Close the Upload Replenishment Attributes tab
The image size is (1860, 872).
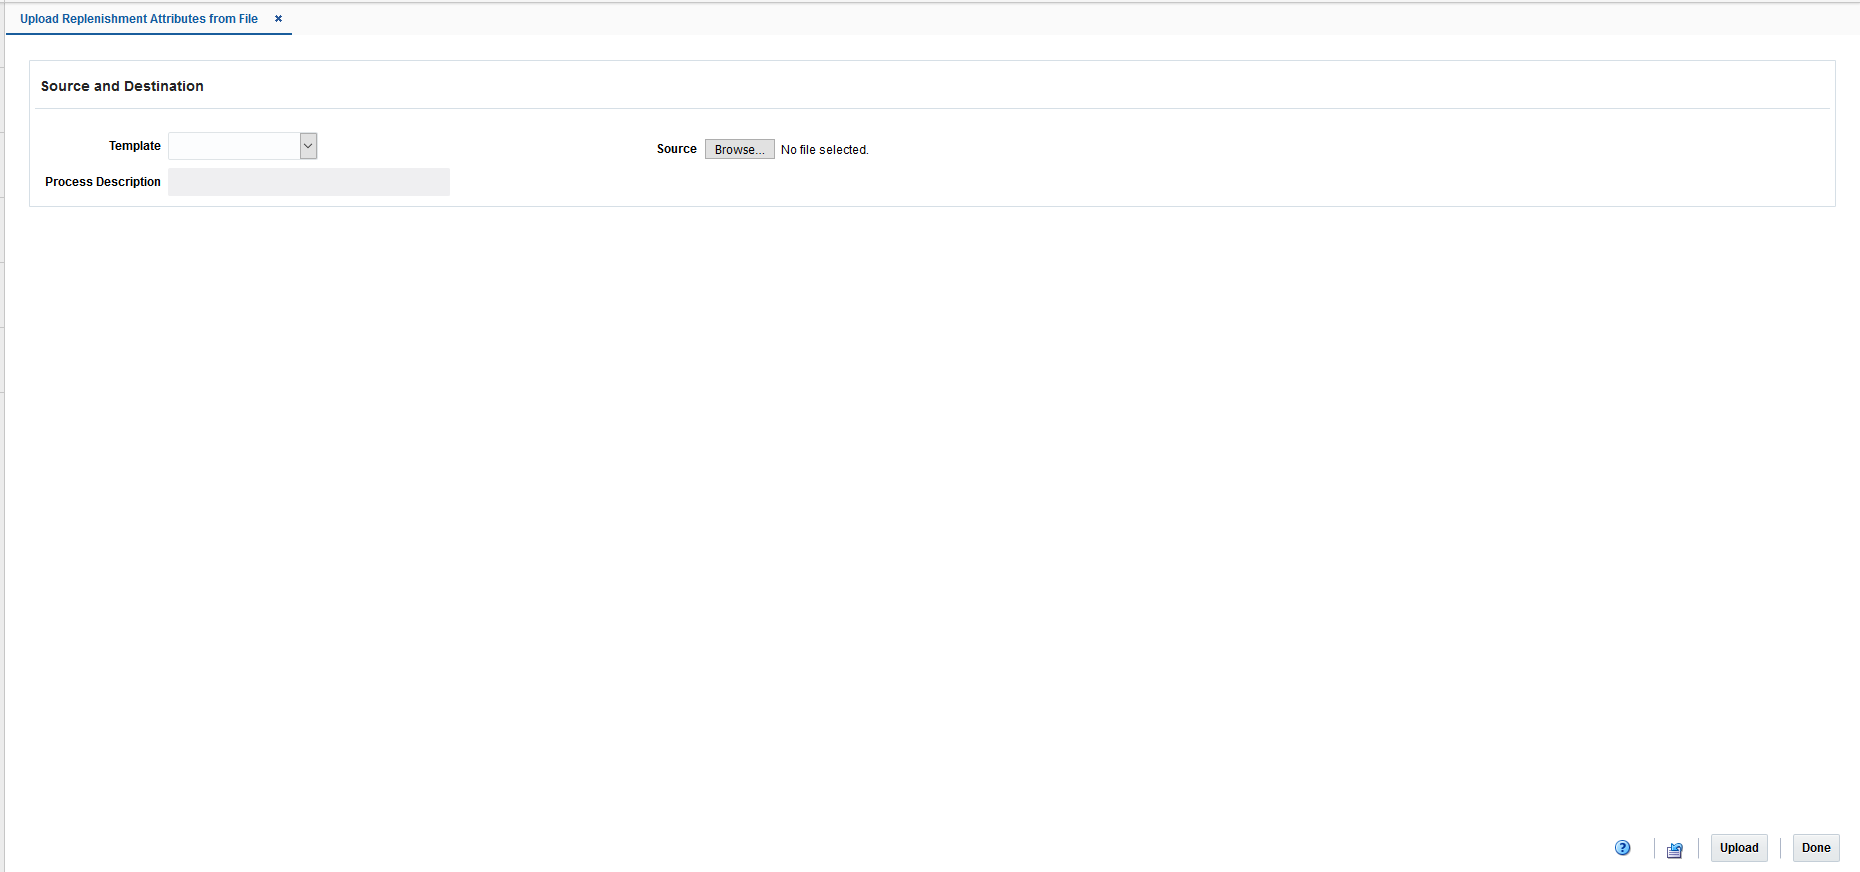(278, 19)
